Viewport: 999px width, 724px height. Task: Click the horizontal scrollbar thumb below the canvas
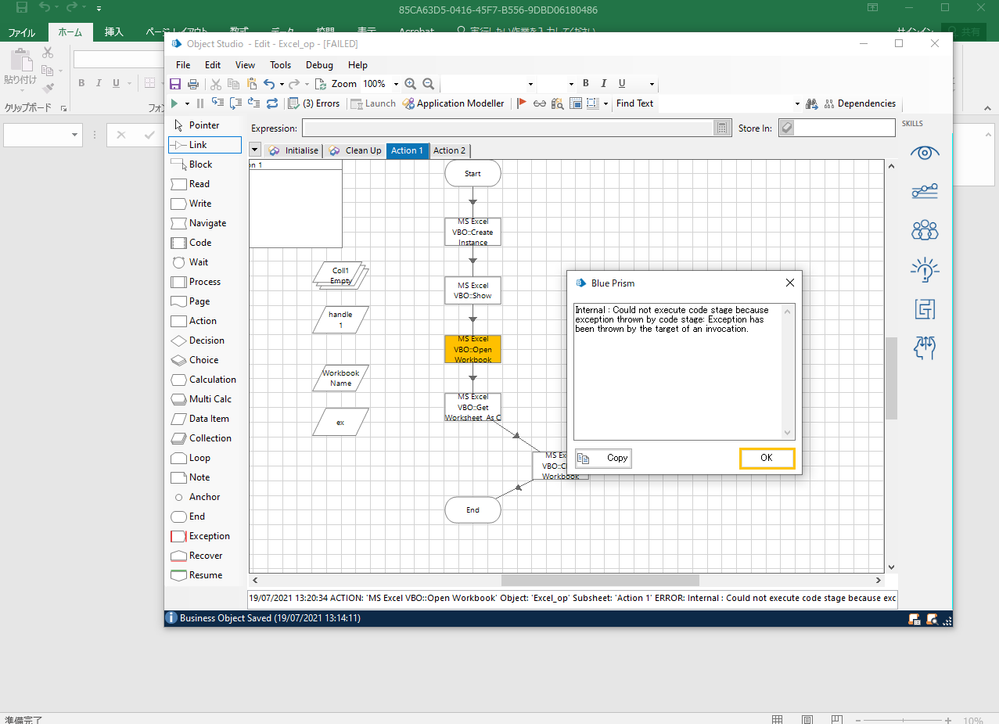coord(600,581)
